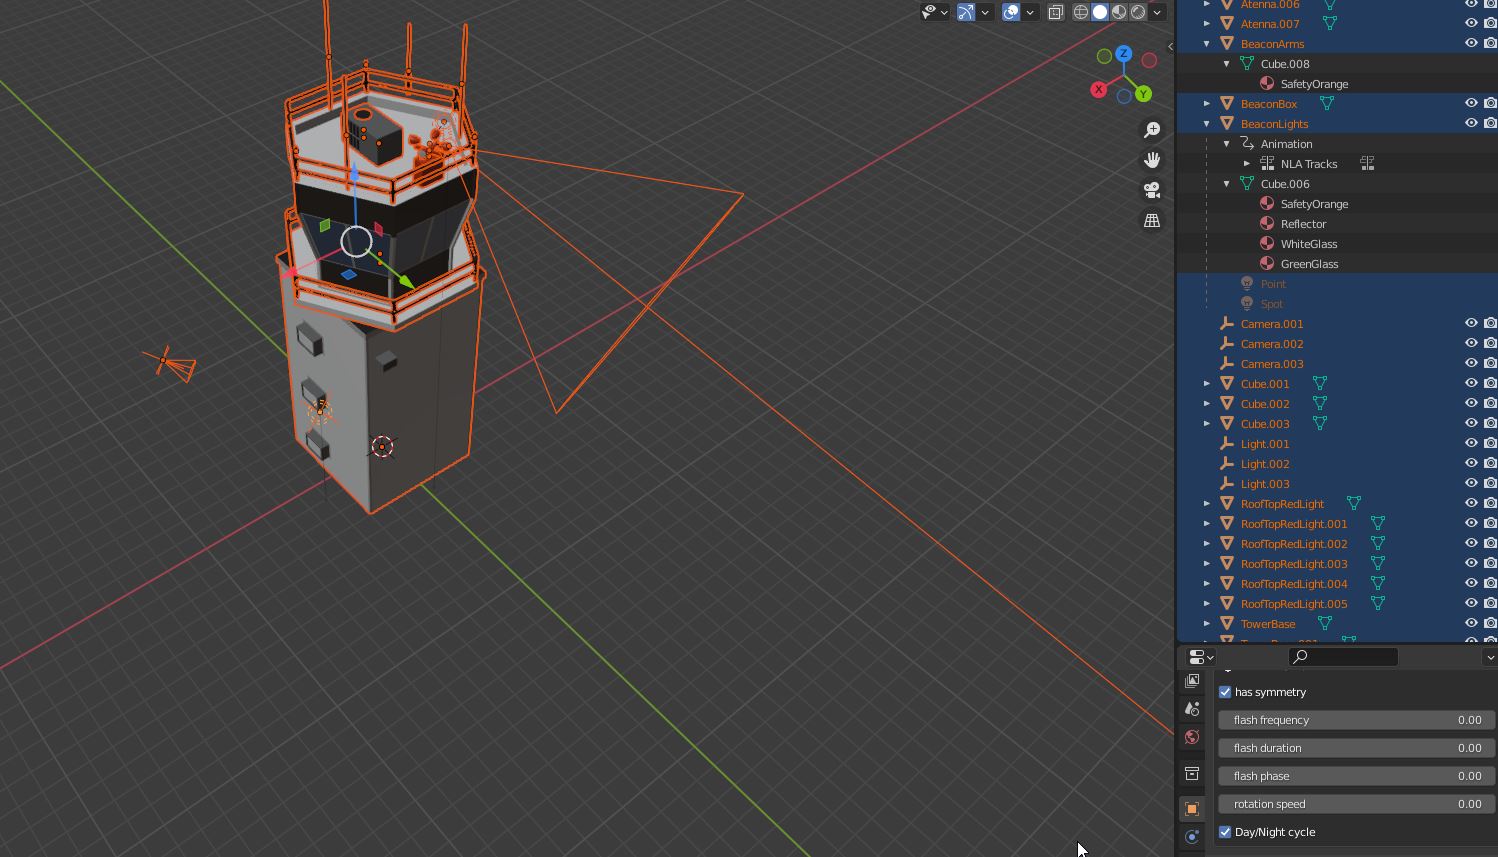Toggle camera view with camera icon
The image size is (1498, 857).
[1152, 190]
